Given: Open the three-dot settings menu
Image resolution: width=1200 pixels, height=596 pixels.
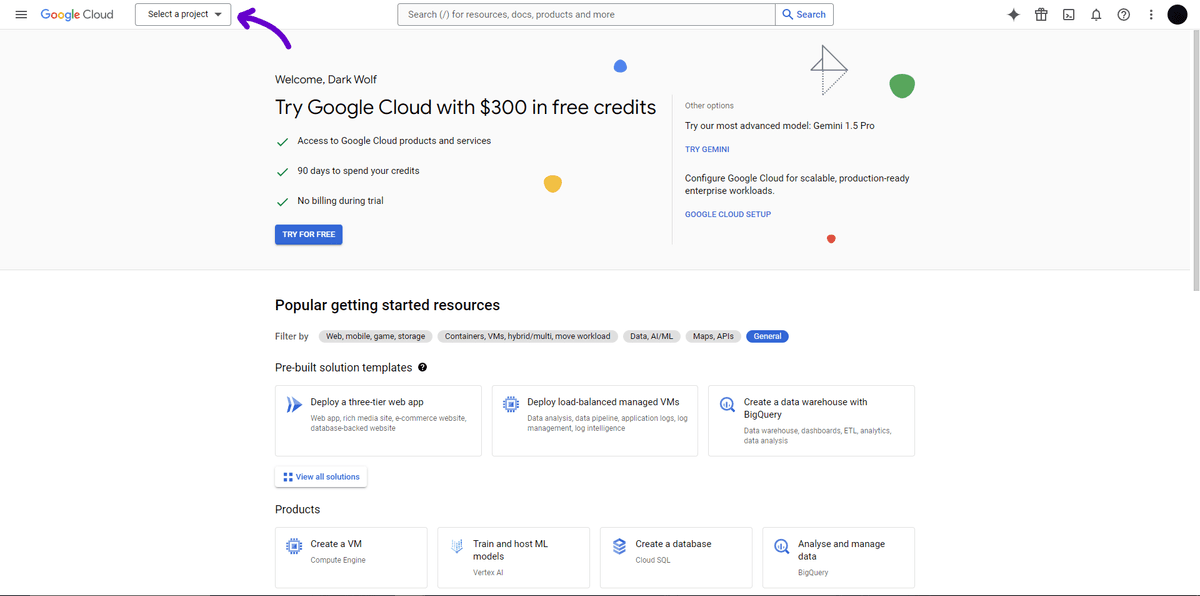Looking at the screenshot, I should click(1151, 15).
